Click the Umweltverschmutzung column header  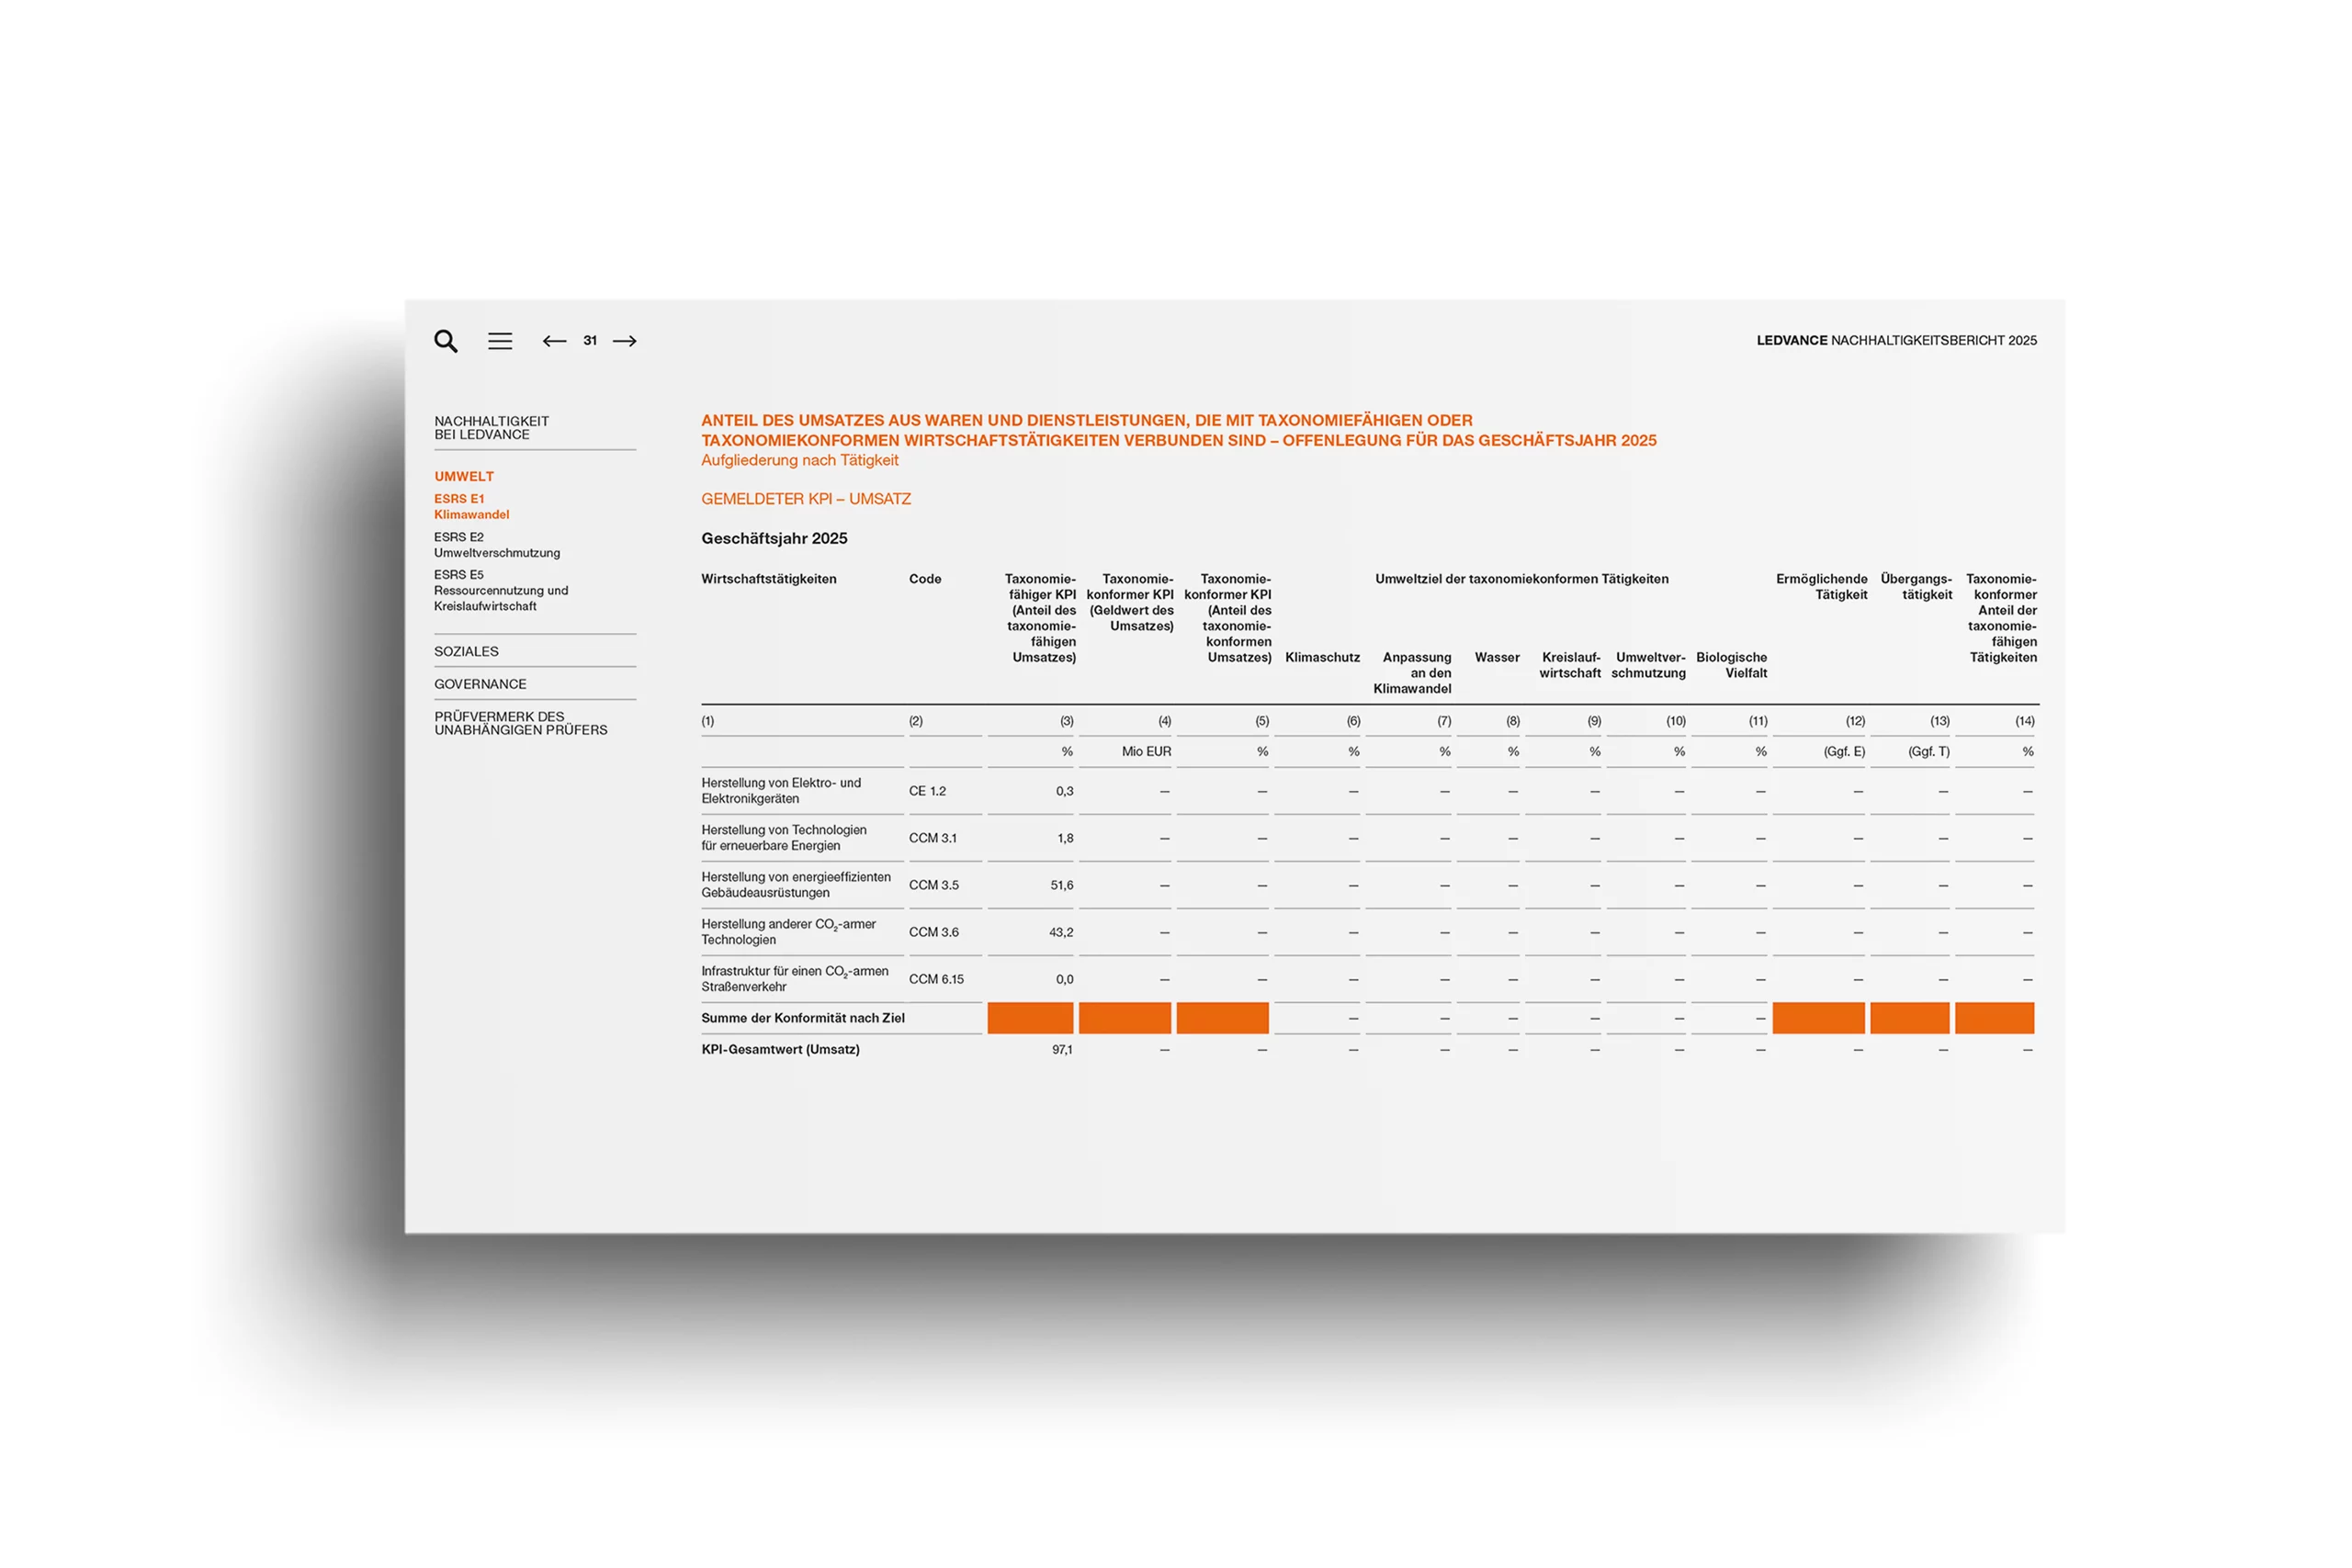(x=1648, y=665)
